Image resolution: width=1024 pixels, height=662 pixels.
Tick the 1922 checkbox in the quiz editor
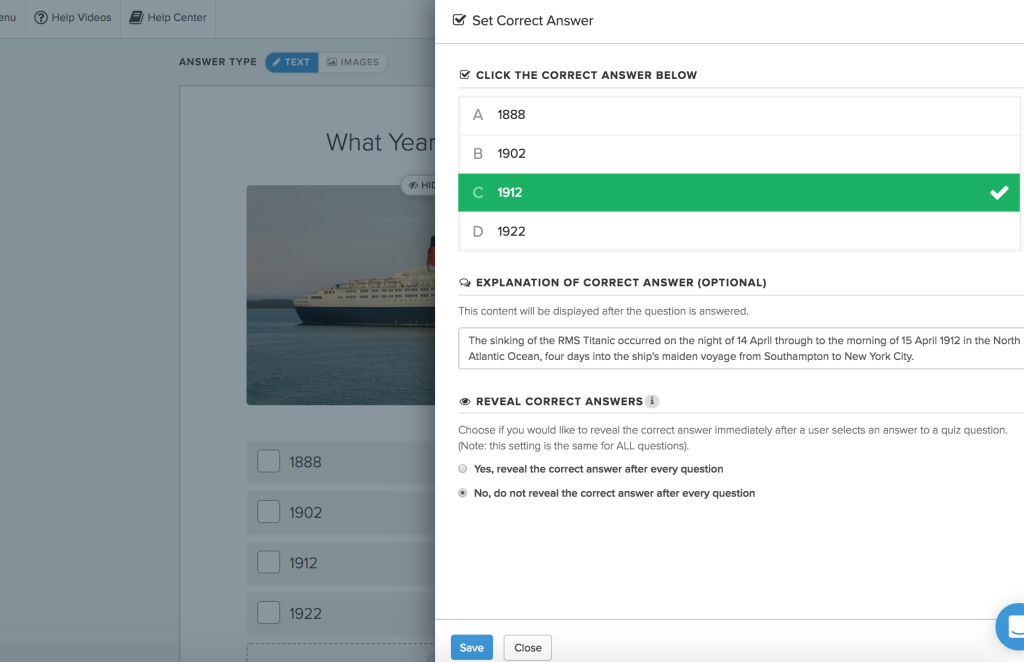(x=268, y=612)
